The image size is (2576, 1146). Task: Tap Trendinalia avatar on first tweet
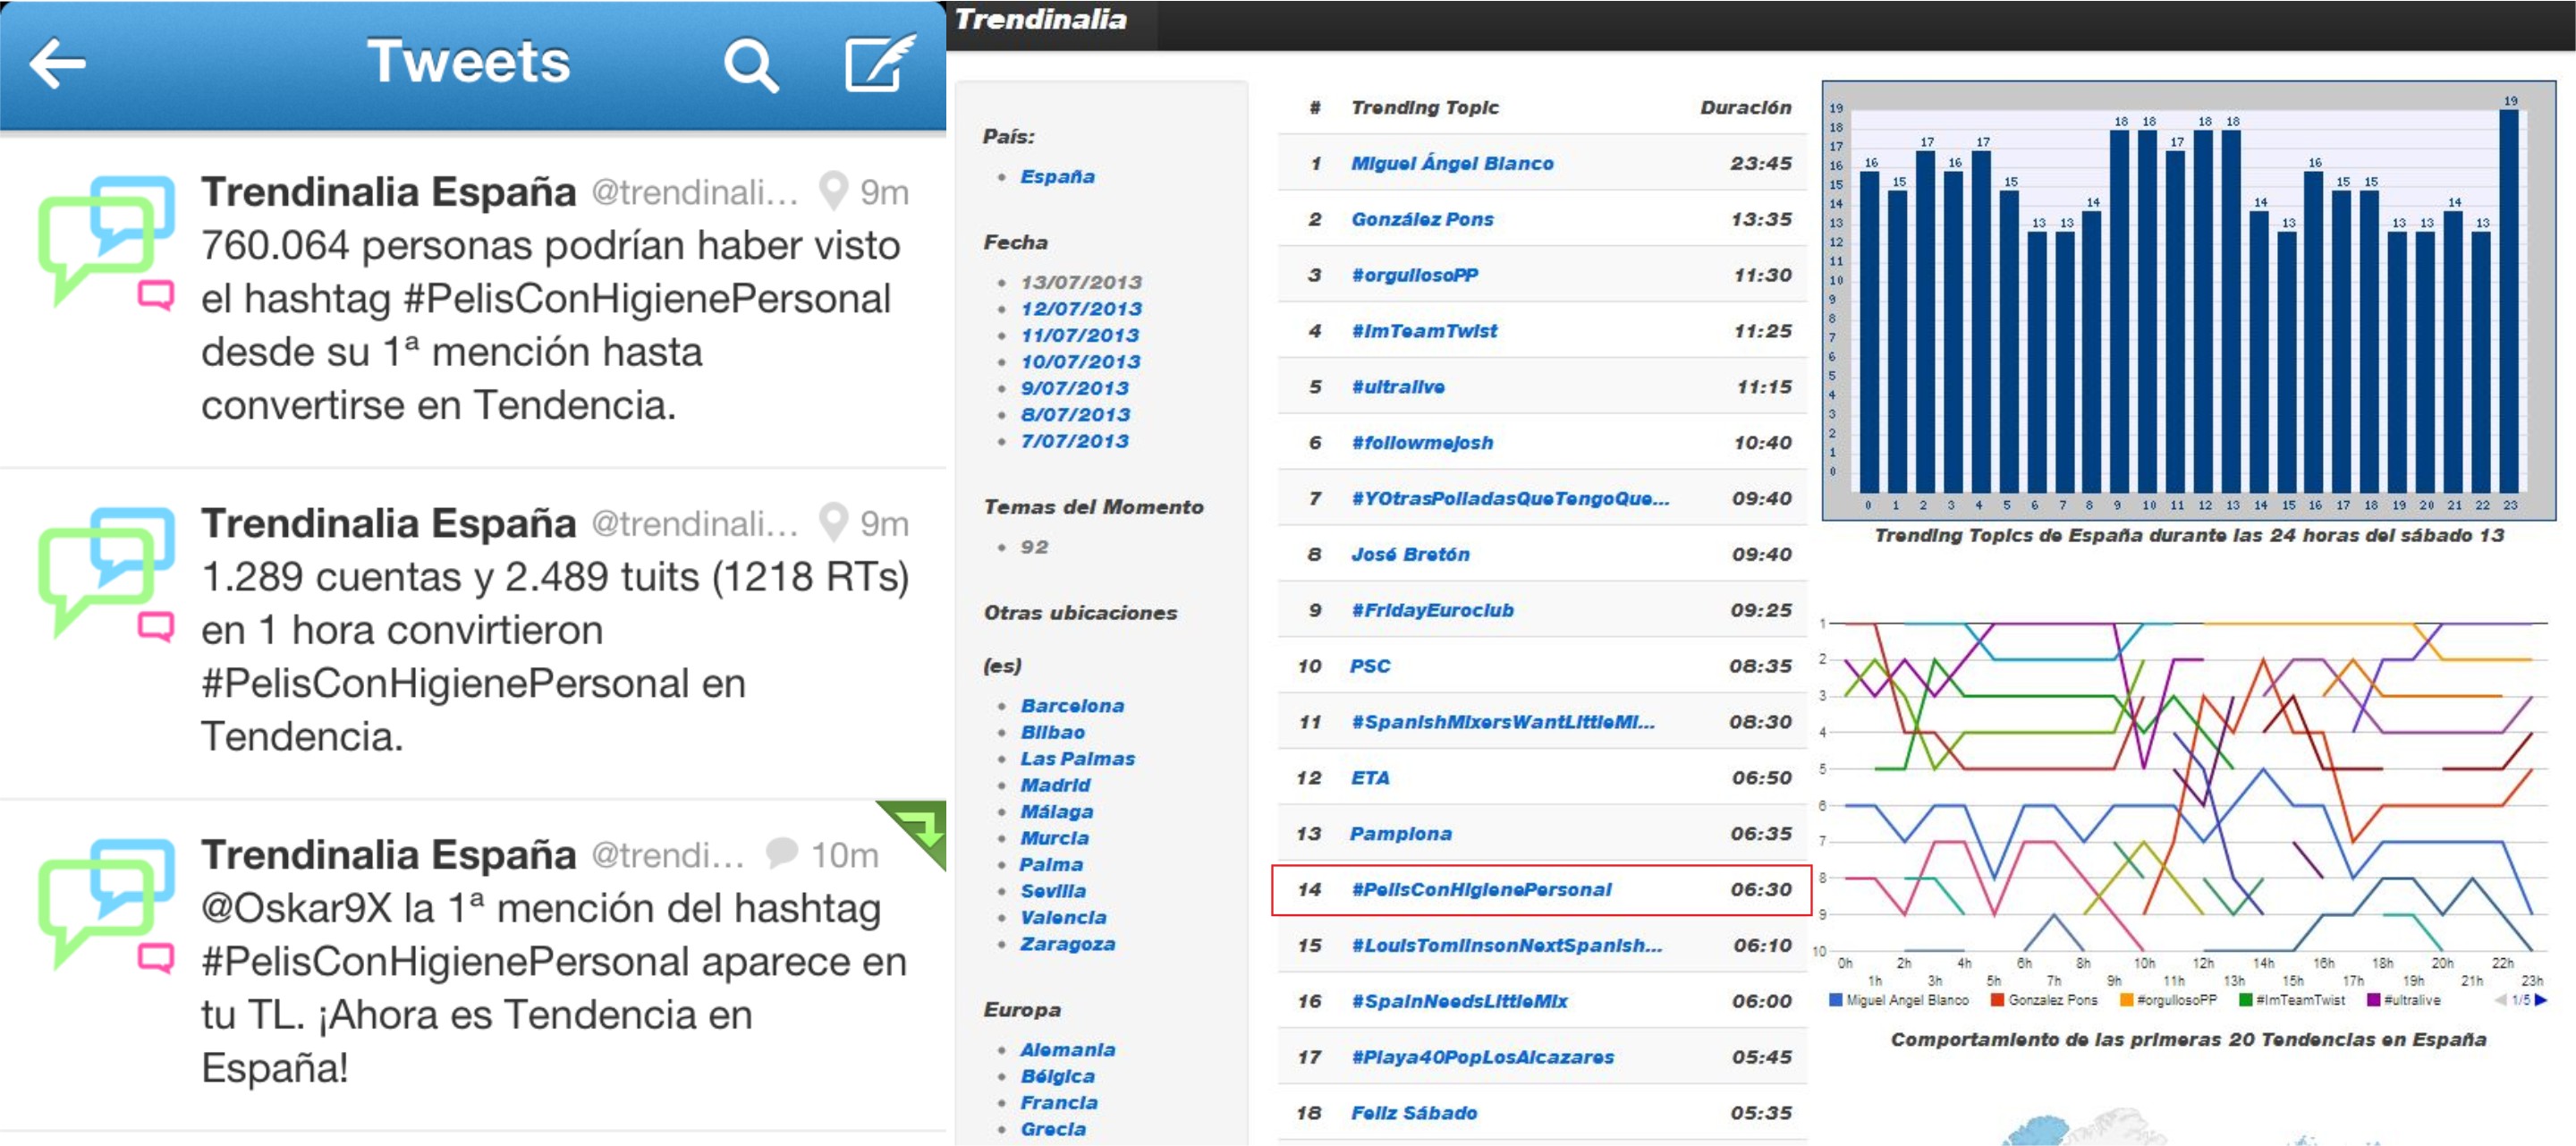click(x=107, y=242)
